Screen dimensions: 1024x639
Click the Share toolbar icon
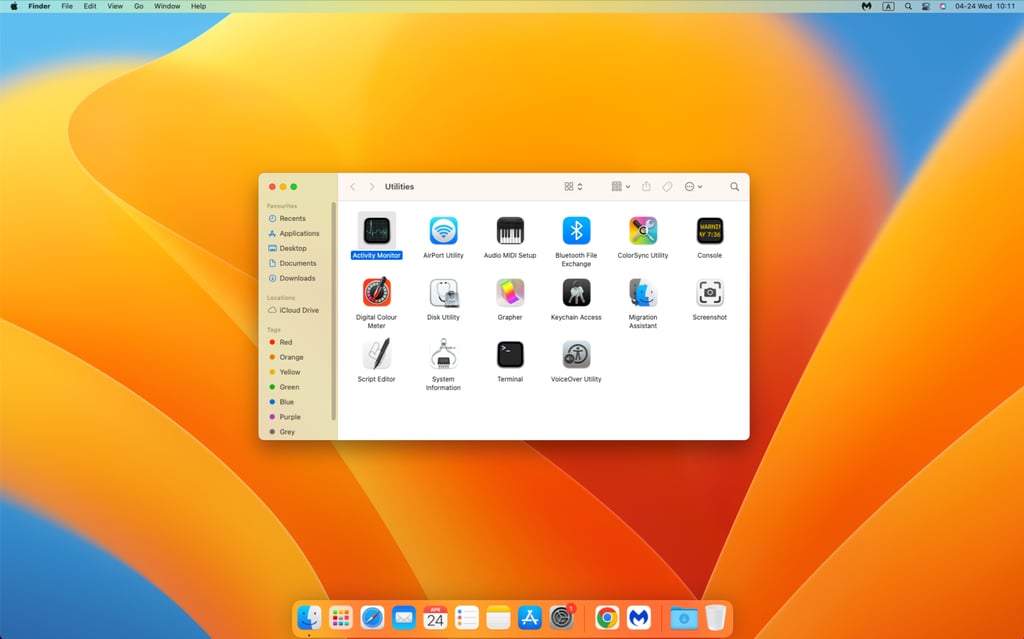pos(646,186)
